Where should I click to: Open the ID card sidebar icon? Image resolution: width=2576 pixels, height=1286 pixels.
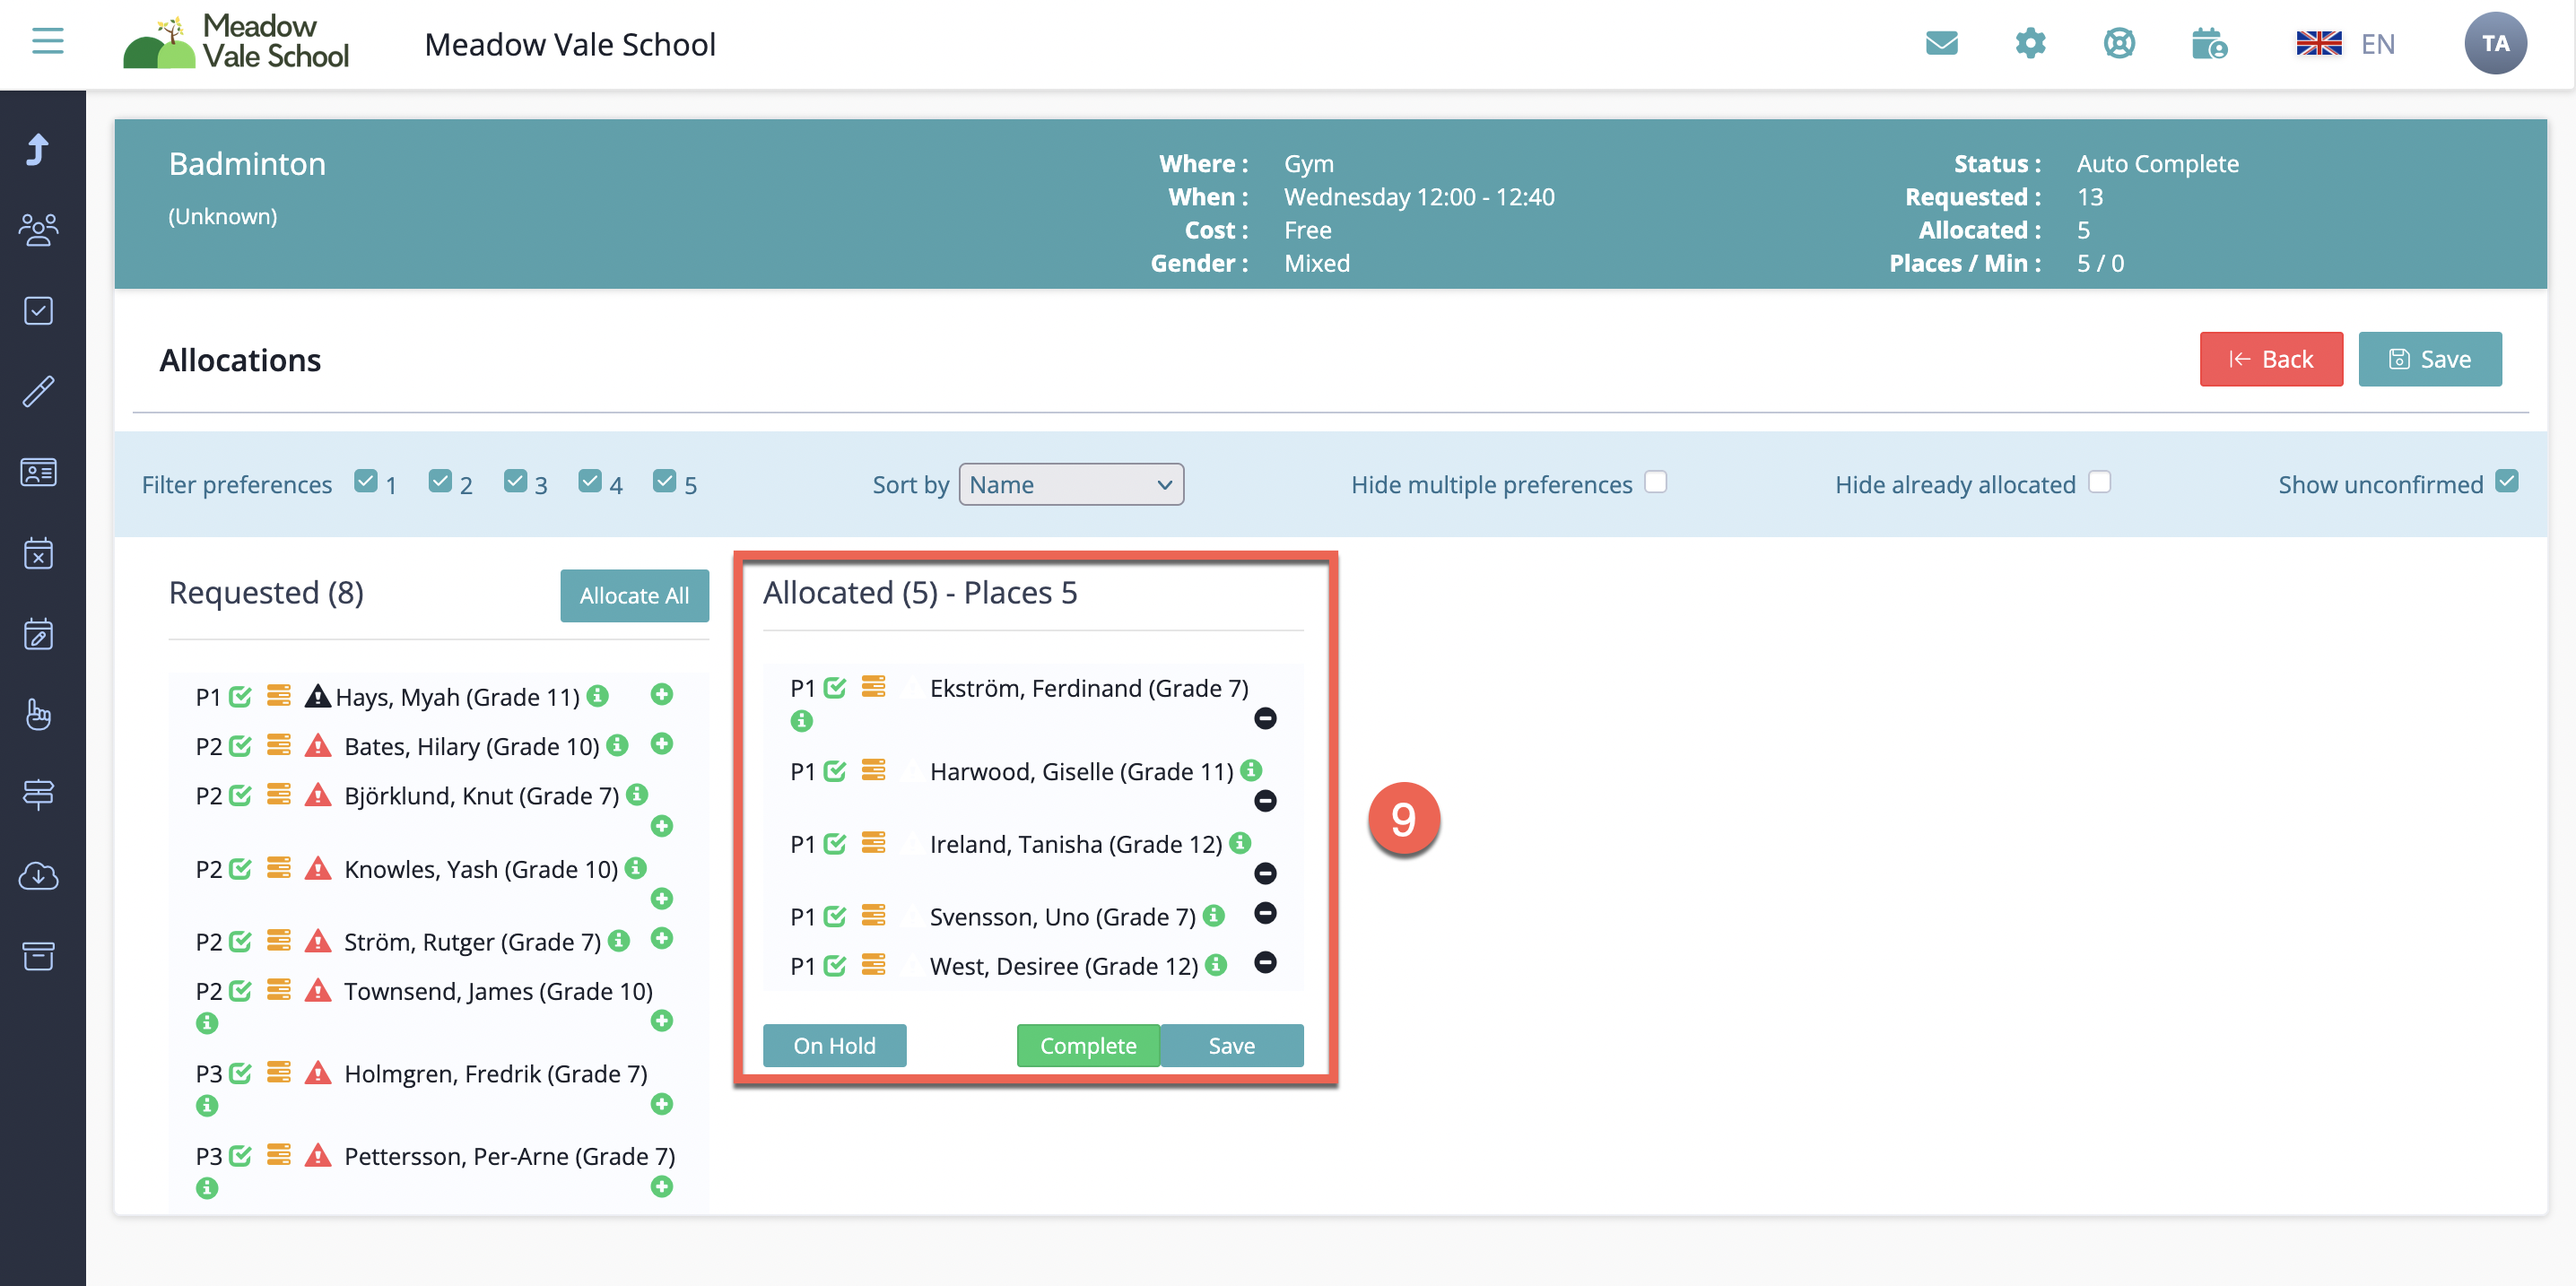[x=38, y=472]
